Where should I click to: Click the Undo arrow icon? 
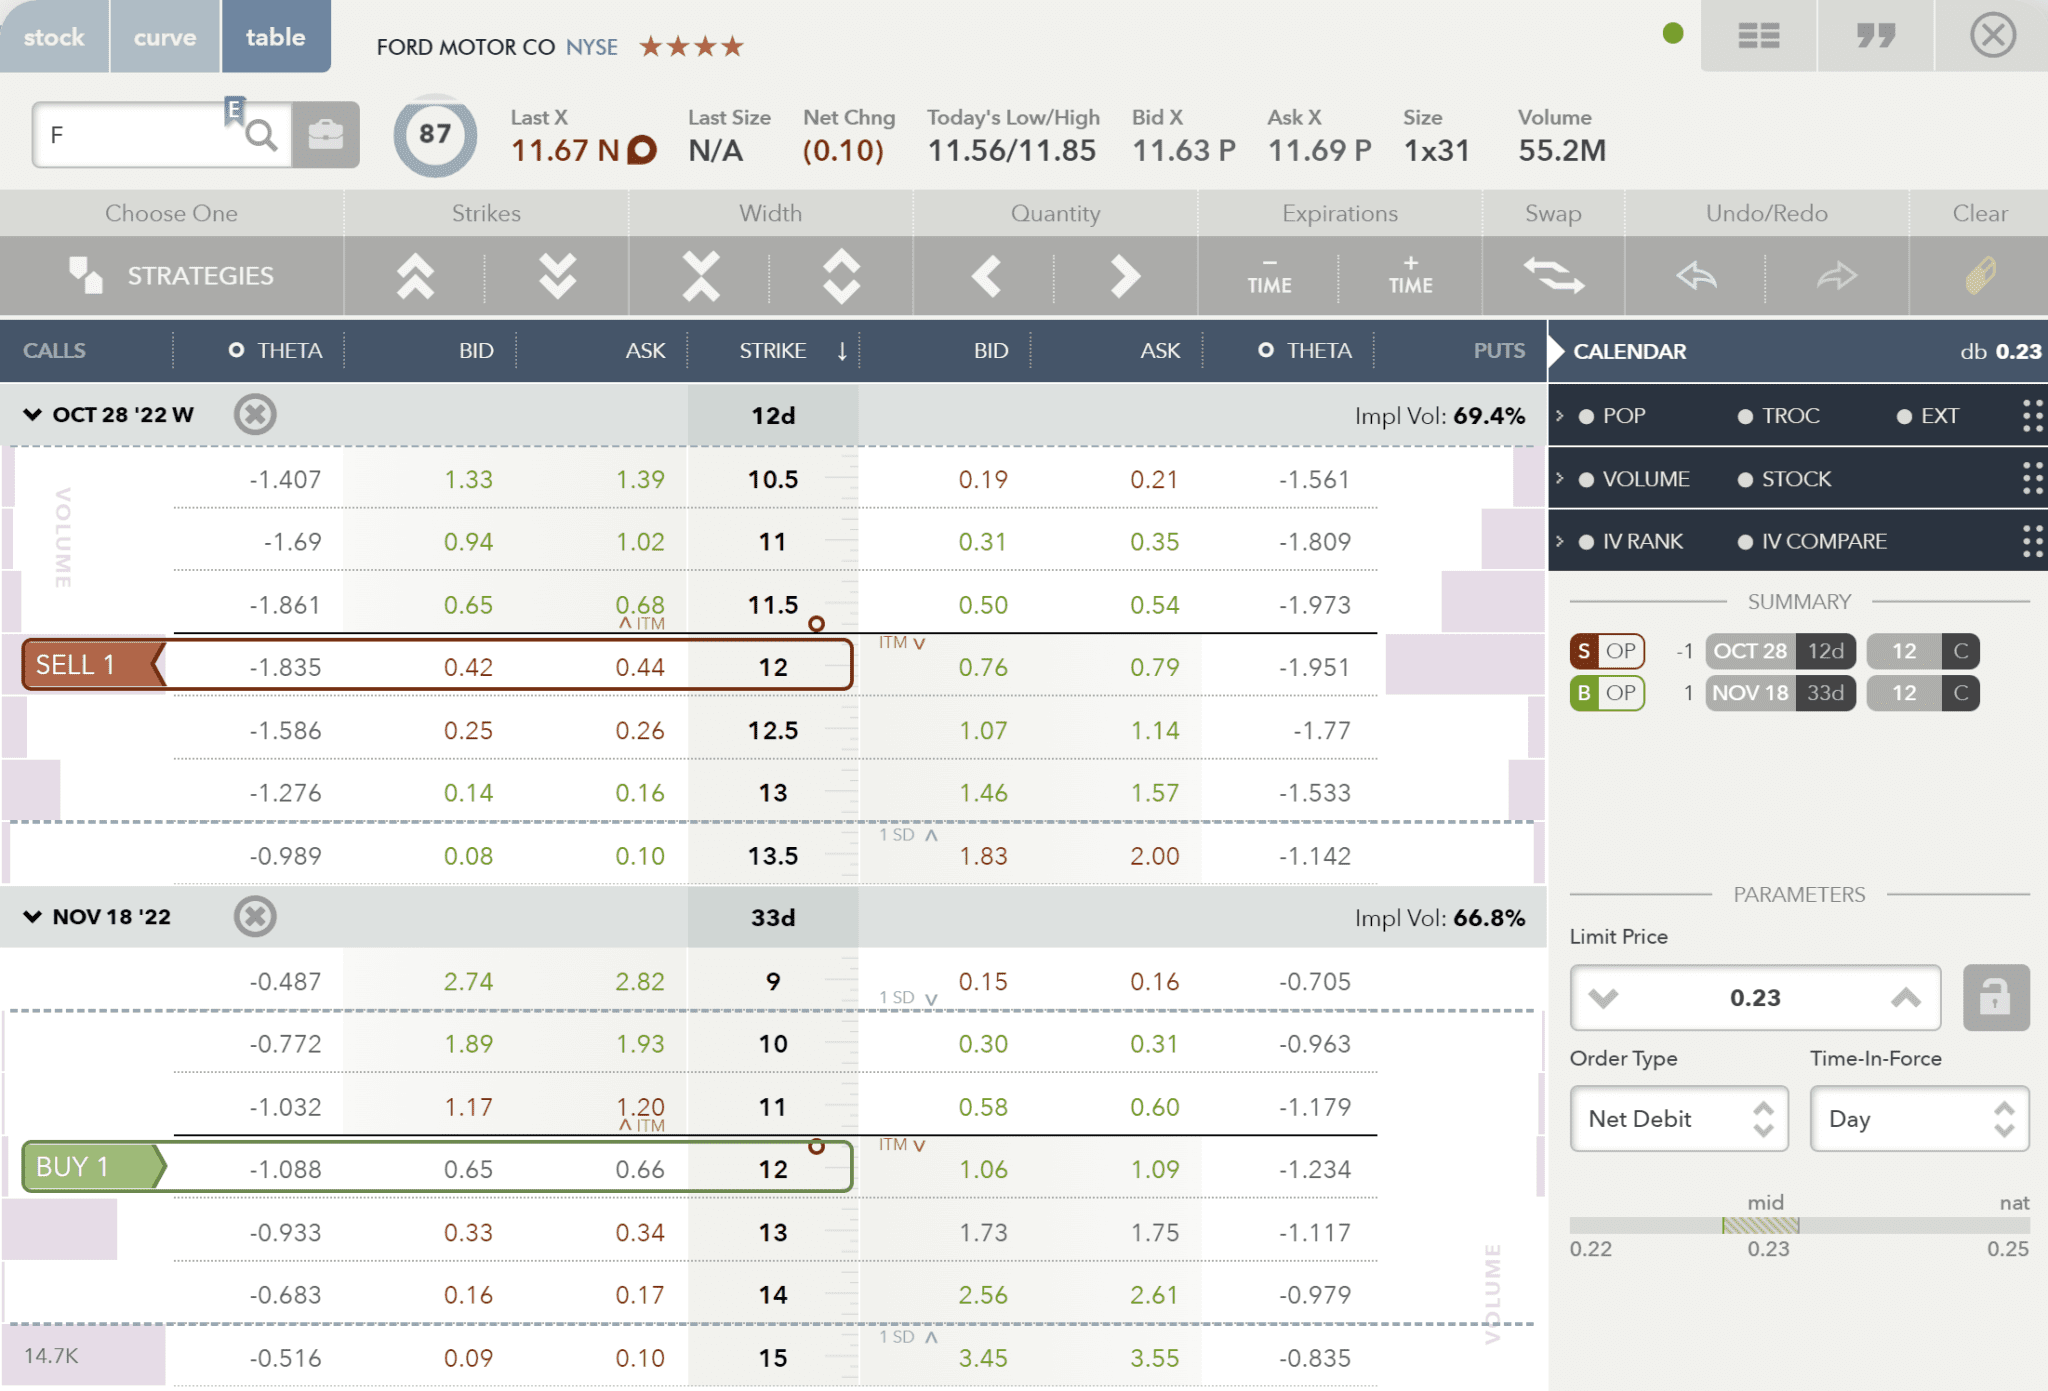click(1697, 276)
